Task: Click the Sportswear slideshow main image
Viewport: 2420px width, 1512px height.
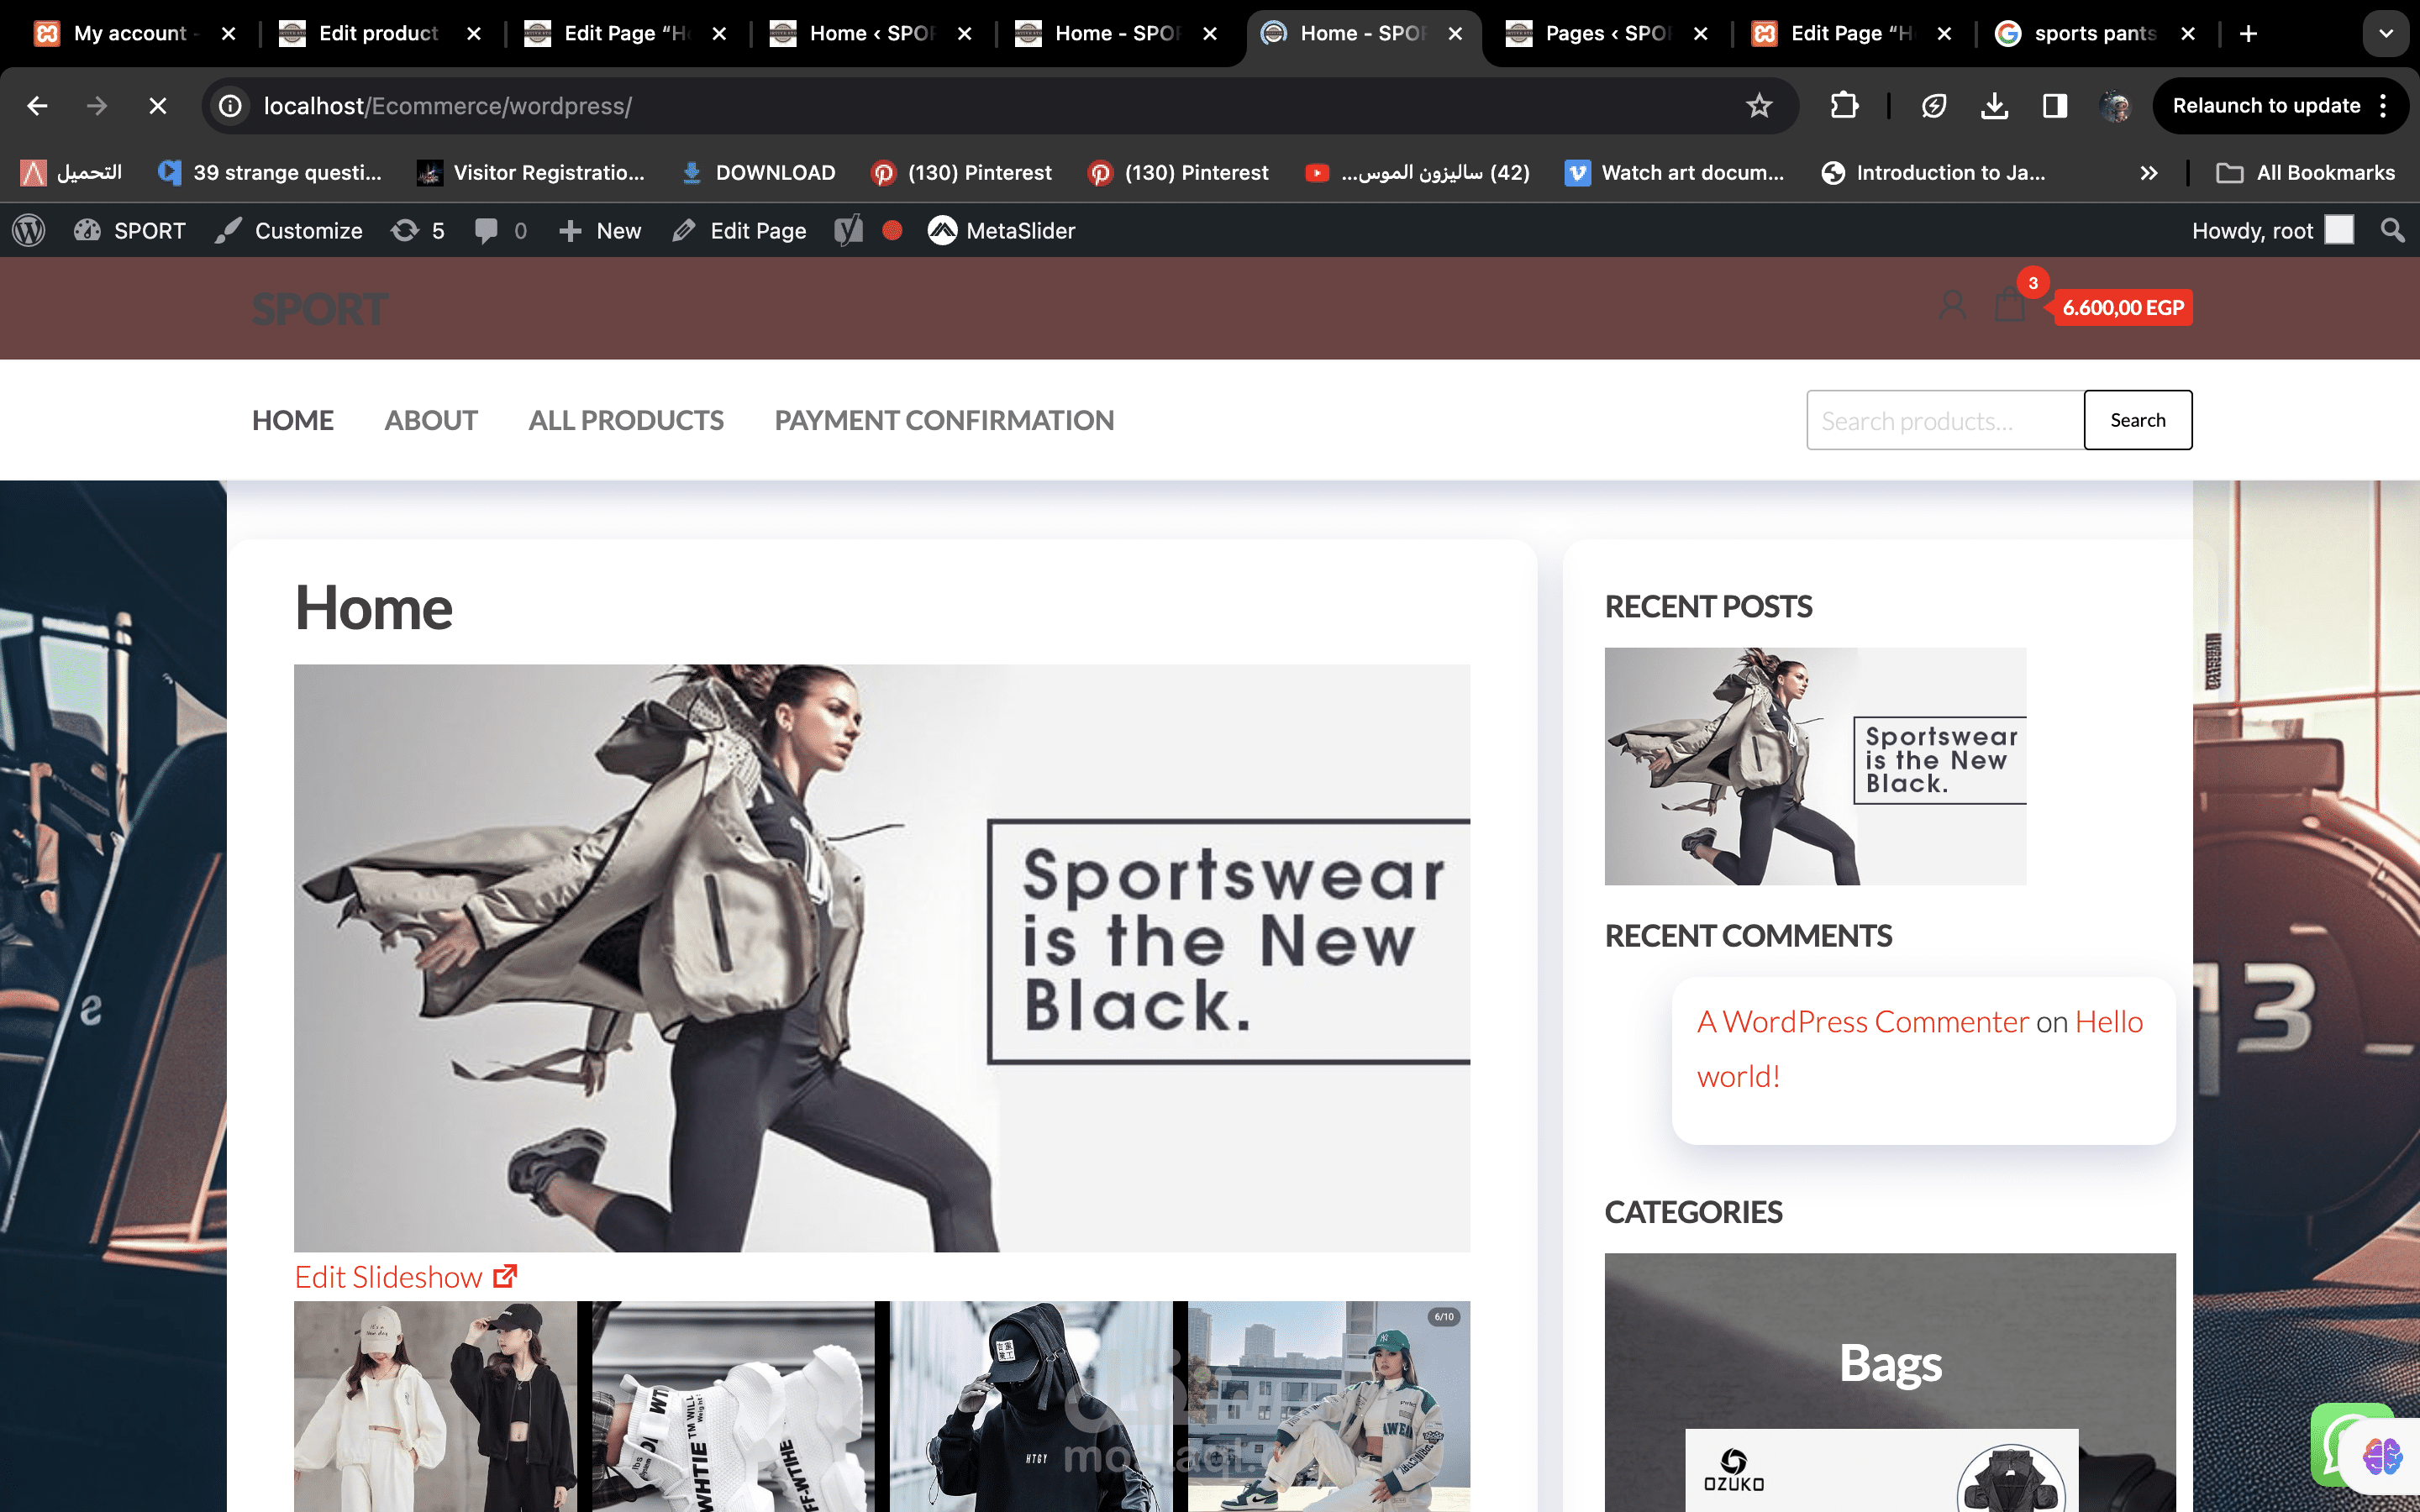Action: click(882, 958)
